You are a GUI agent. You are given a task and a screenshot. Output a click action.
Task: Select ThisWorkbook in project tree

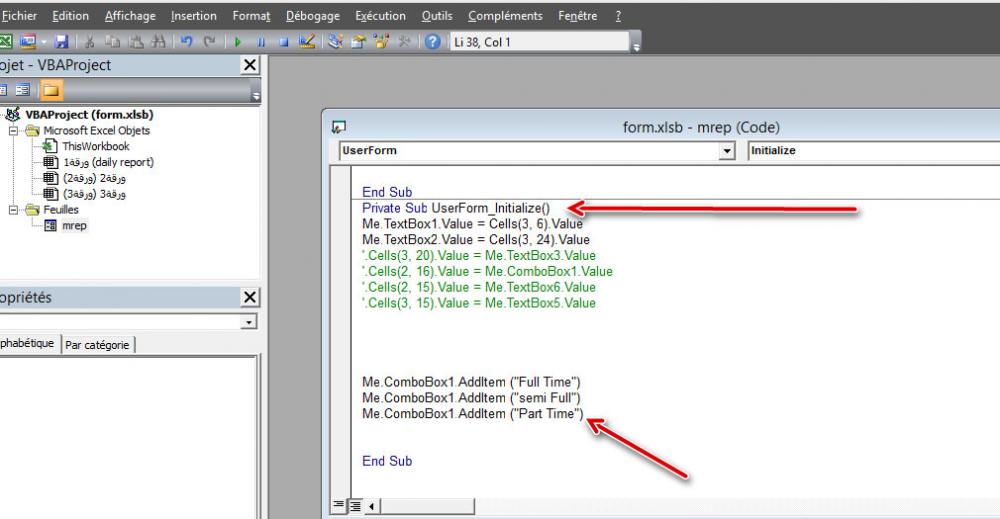pyautogui.click(x=96, y=146)
